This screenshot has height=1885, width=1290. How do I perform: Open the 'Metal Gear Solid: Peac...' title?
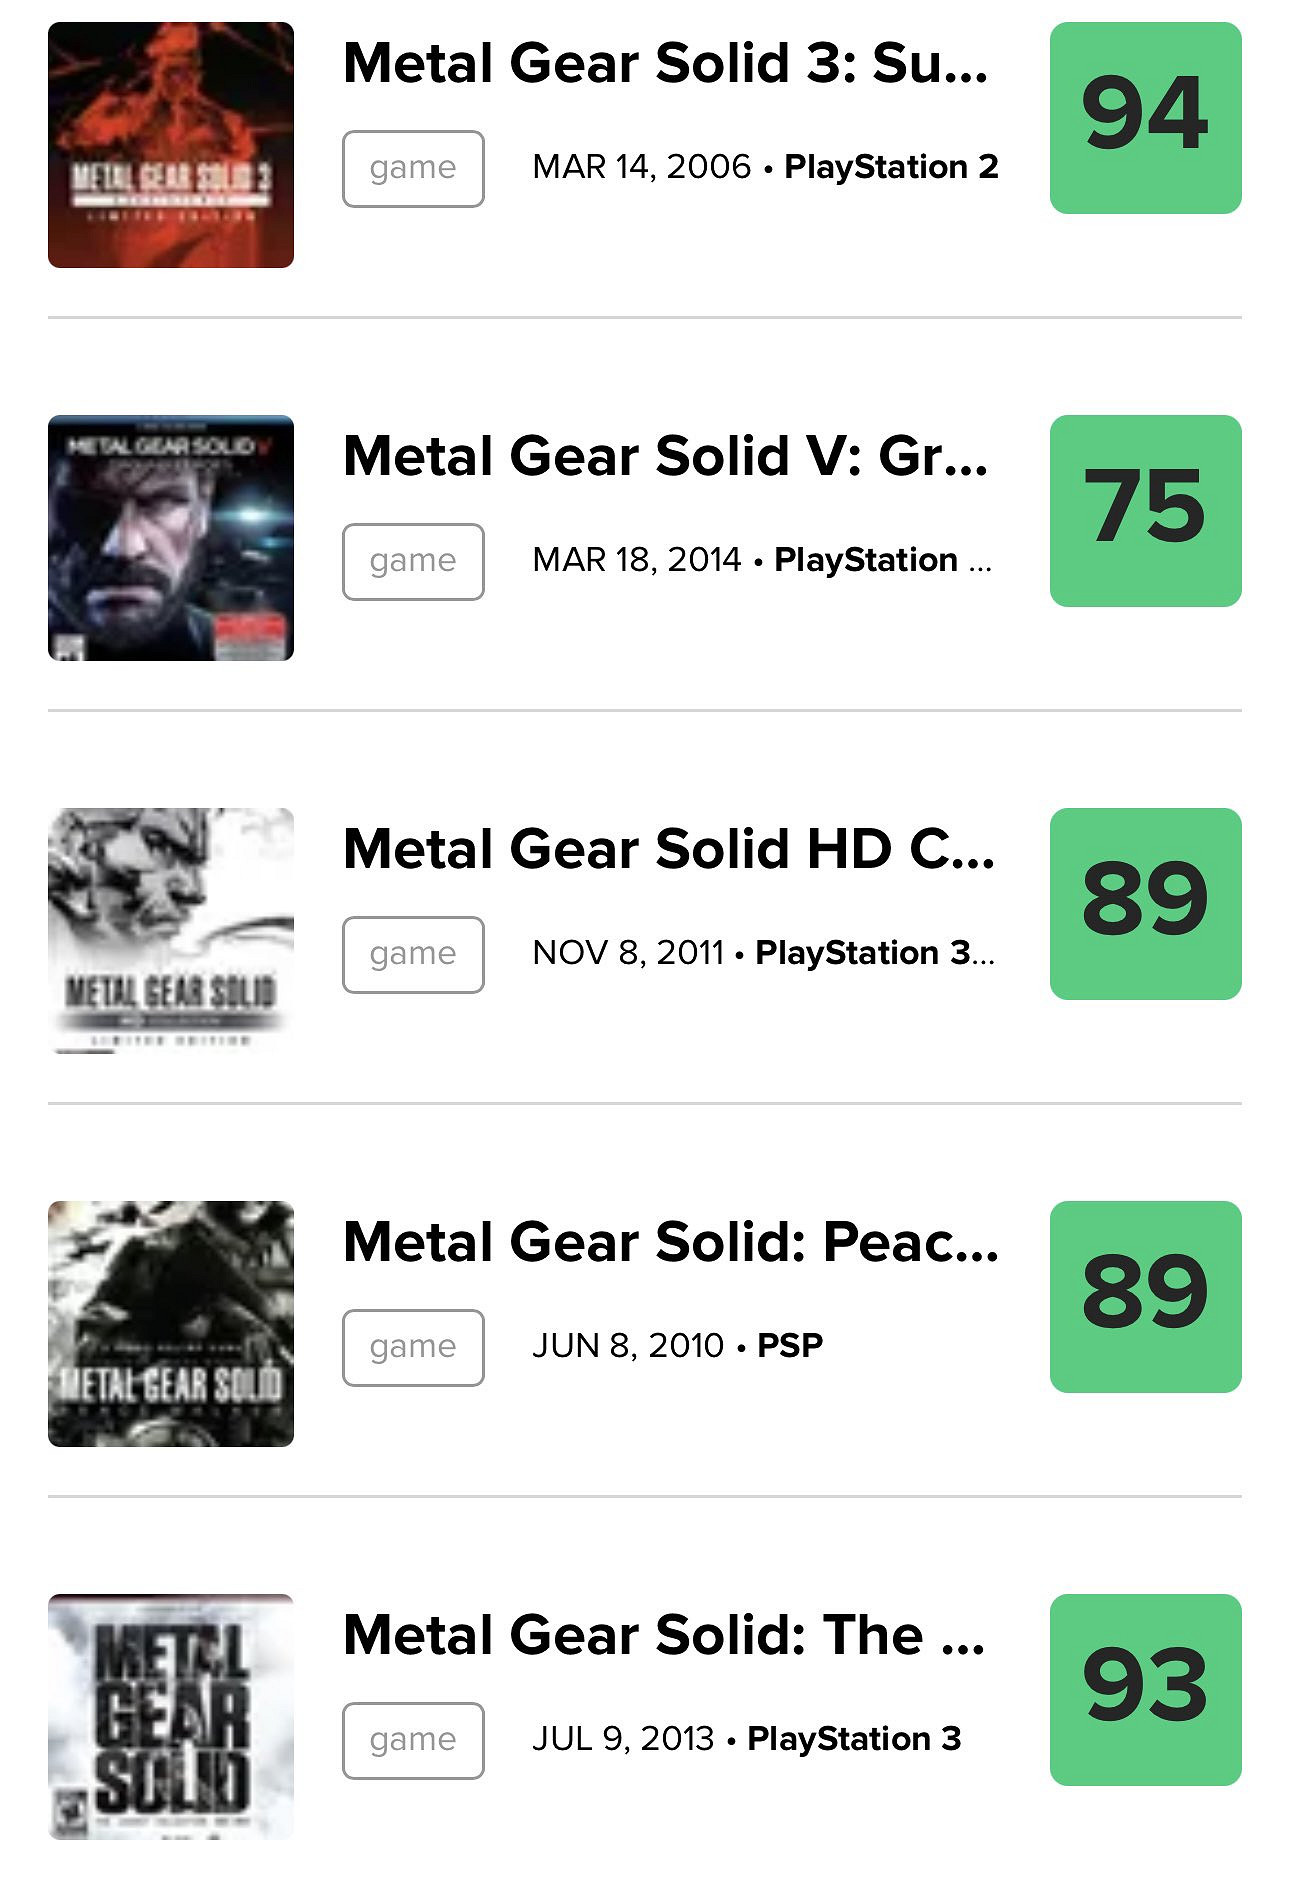coord(670,1242)
